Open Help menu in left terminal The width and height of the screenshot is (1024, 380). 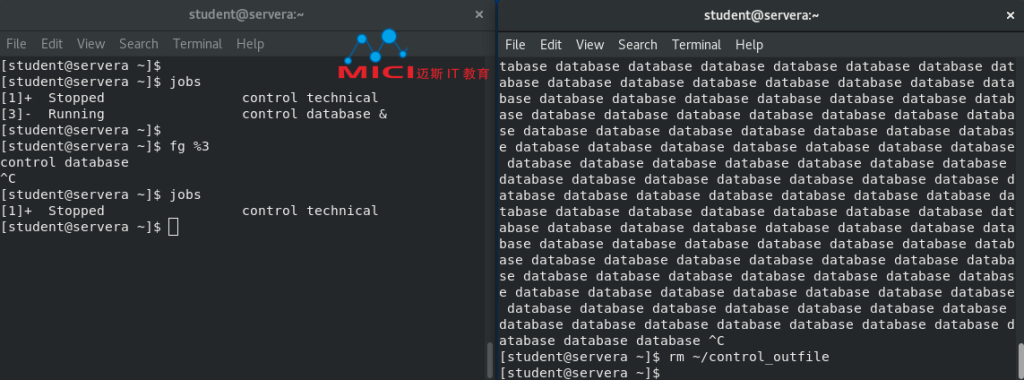(x=250, y=44)
